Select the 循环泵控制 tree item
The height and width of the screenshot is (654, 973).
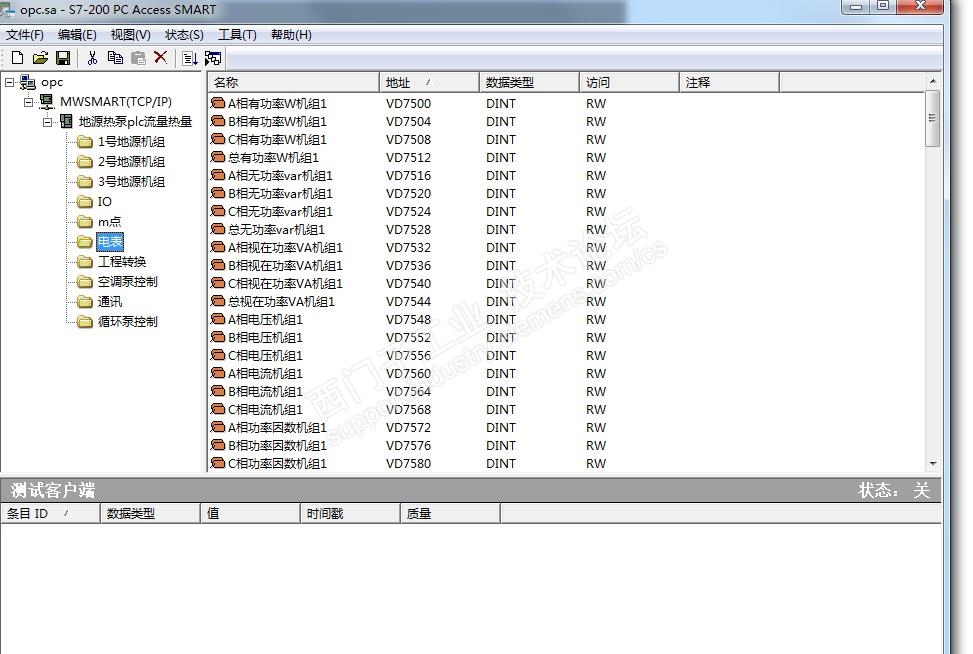click(127, 321)
